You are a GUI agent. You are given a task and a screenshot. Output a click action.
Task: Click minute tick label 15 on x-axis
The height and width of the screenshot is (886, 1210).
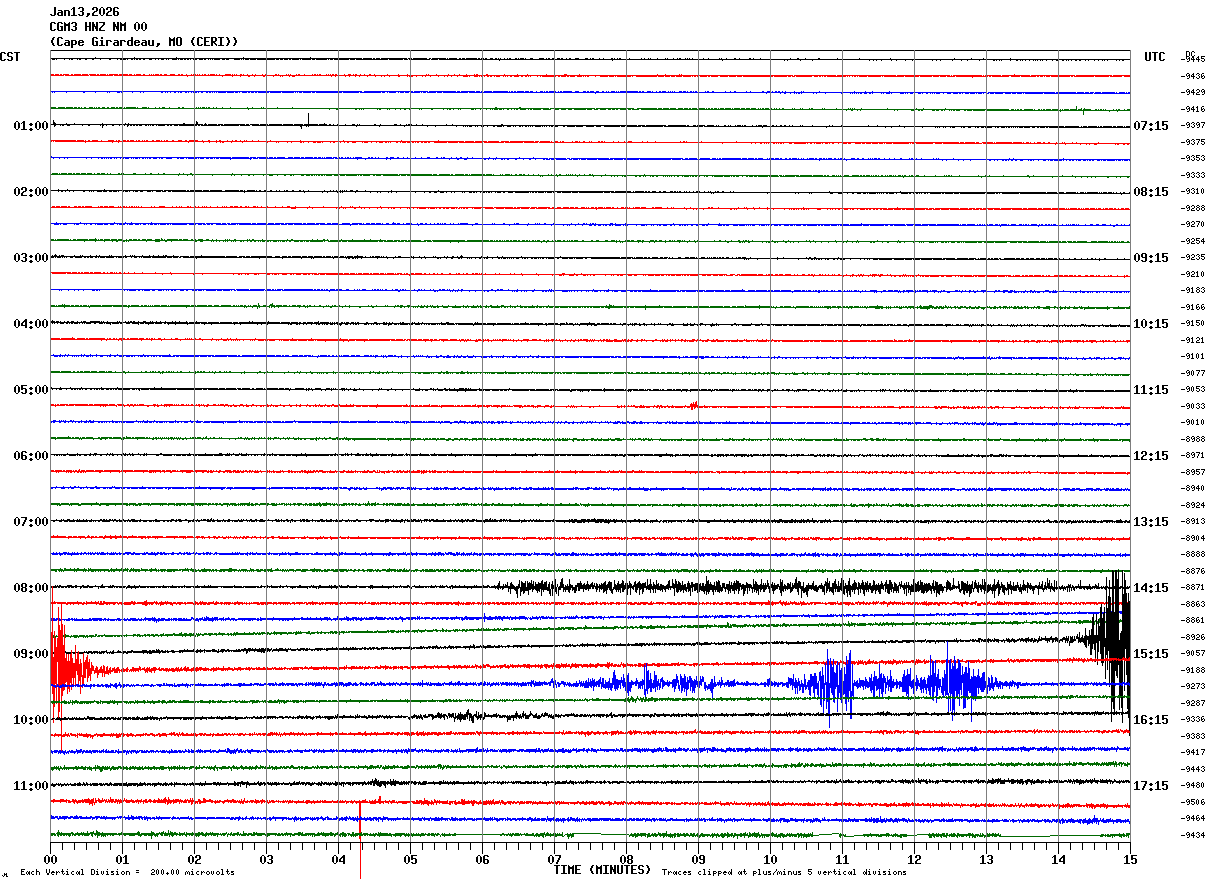click(x=1130, y=859)
